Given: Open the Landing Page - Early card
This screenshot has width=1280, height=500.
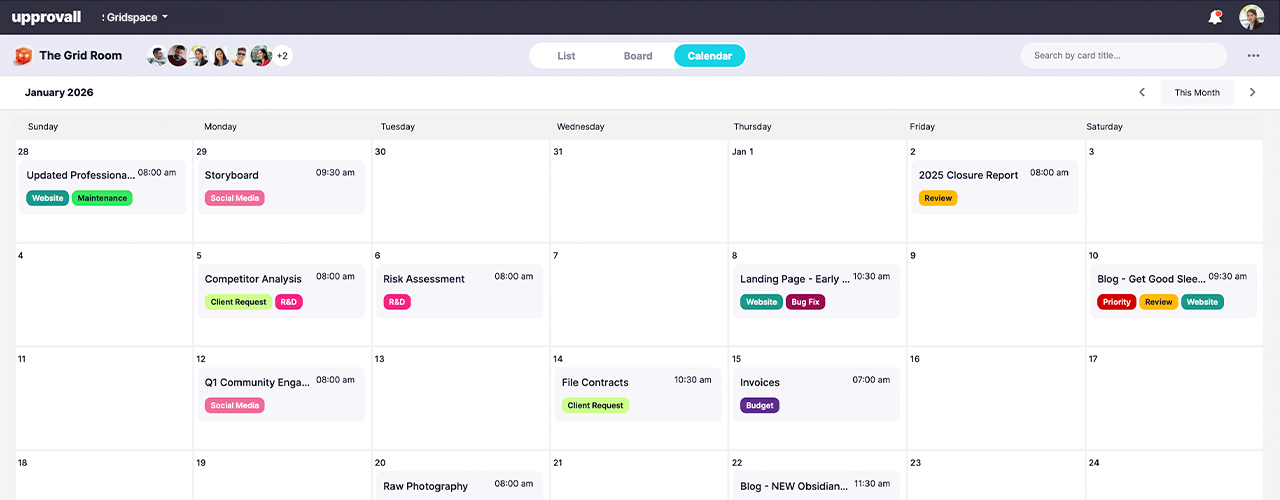Looking at the screenshot, I should click(x=816, y=290).
